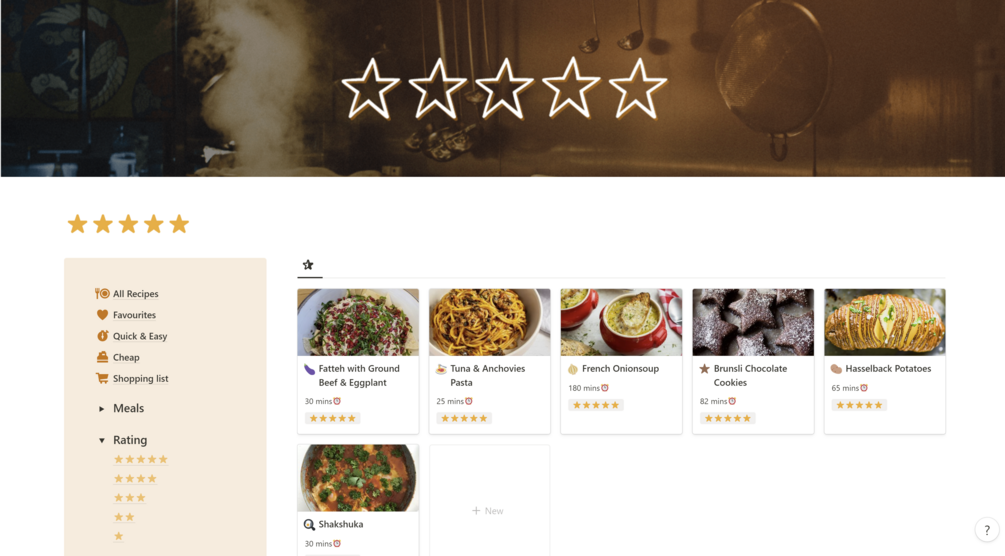Click the star icon beside Brunsli Chocolate Cookies
This screenshot has height=556, width=1005.
point(704,369)
